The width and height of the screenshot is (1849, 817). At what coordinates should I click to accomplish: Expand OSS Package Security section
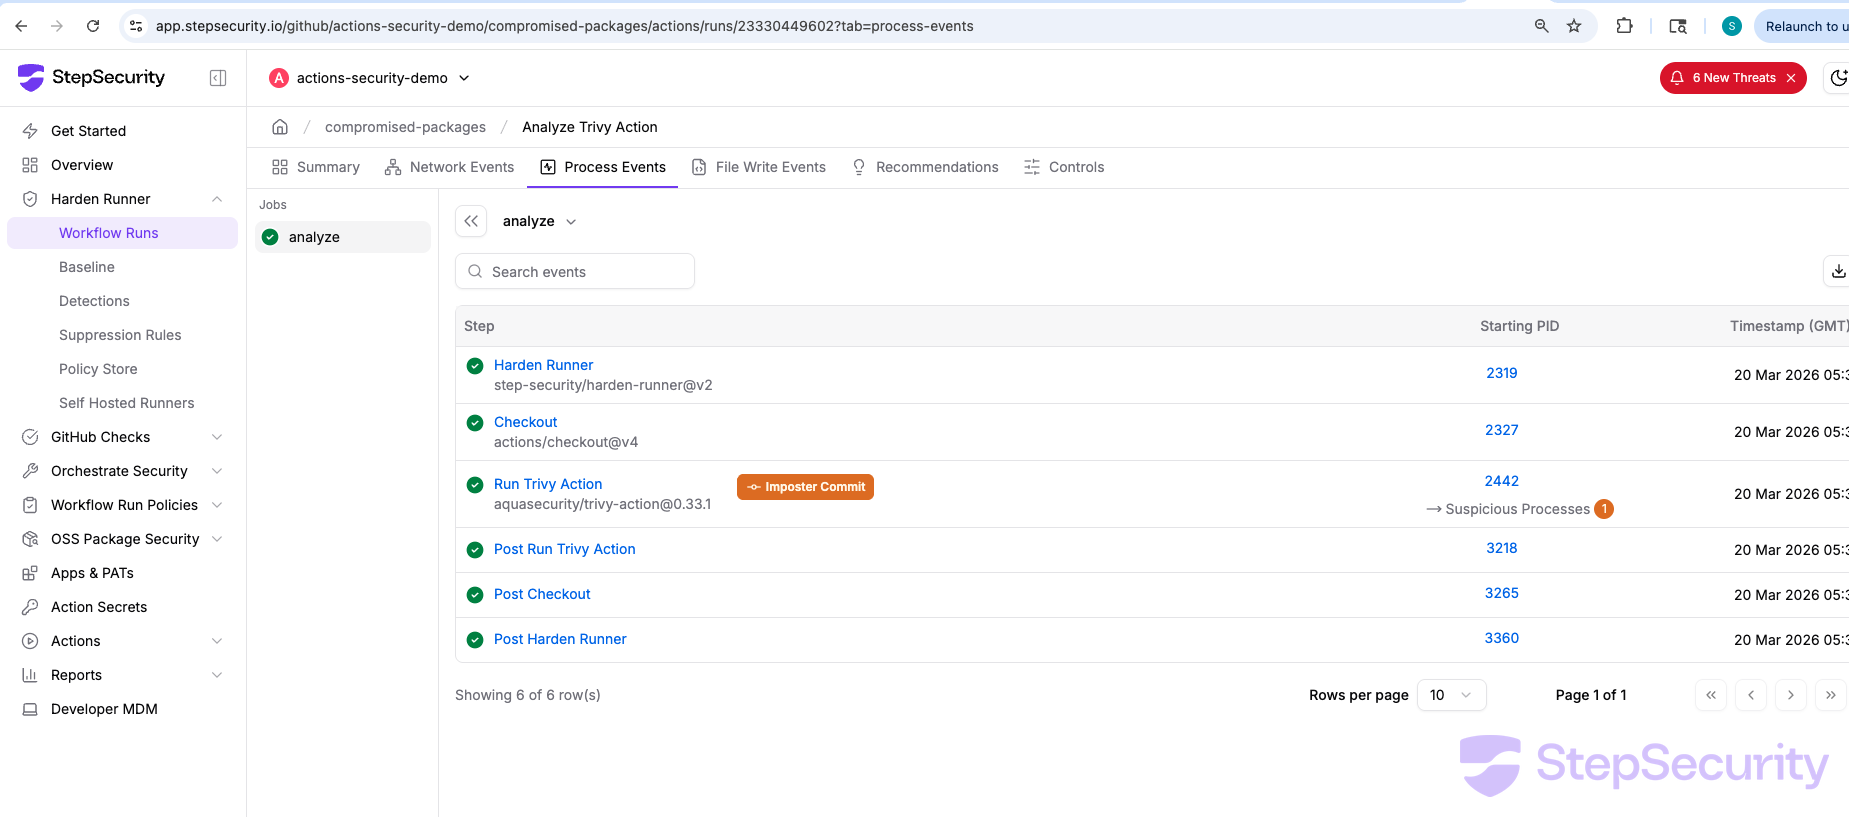point(217,539)
